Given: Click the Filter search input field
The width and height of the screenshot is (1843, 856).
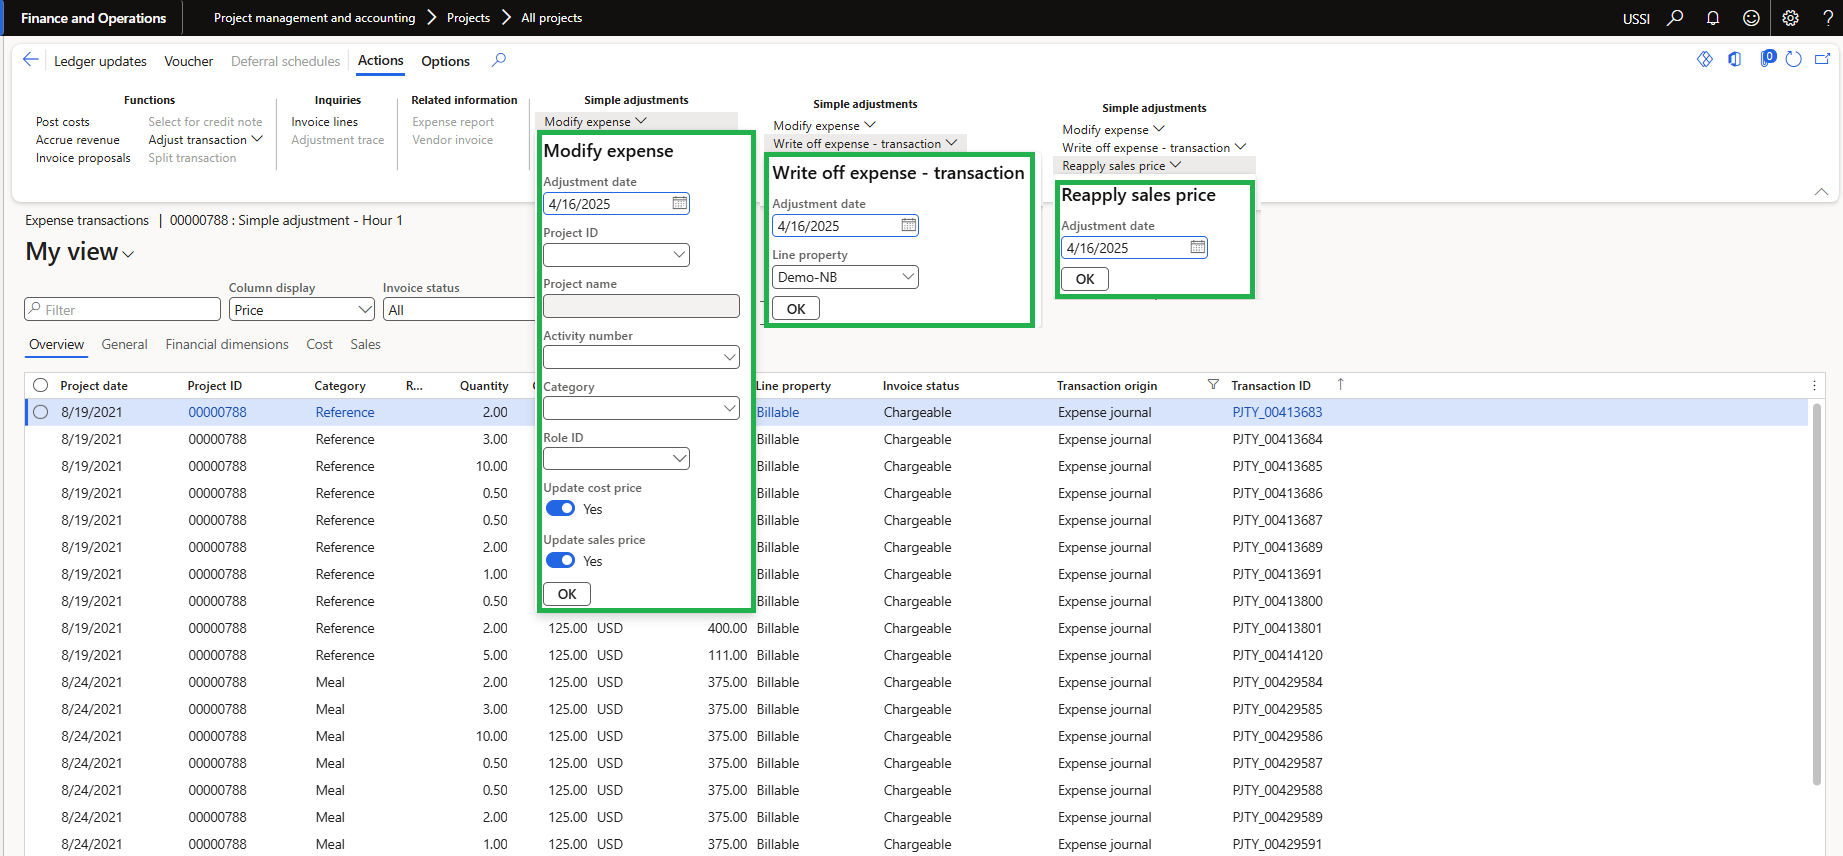Looking at the screenshot, I should pos(122,310).
